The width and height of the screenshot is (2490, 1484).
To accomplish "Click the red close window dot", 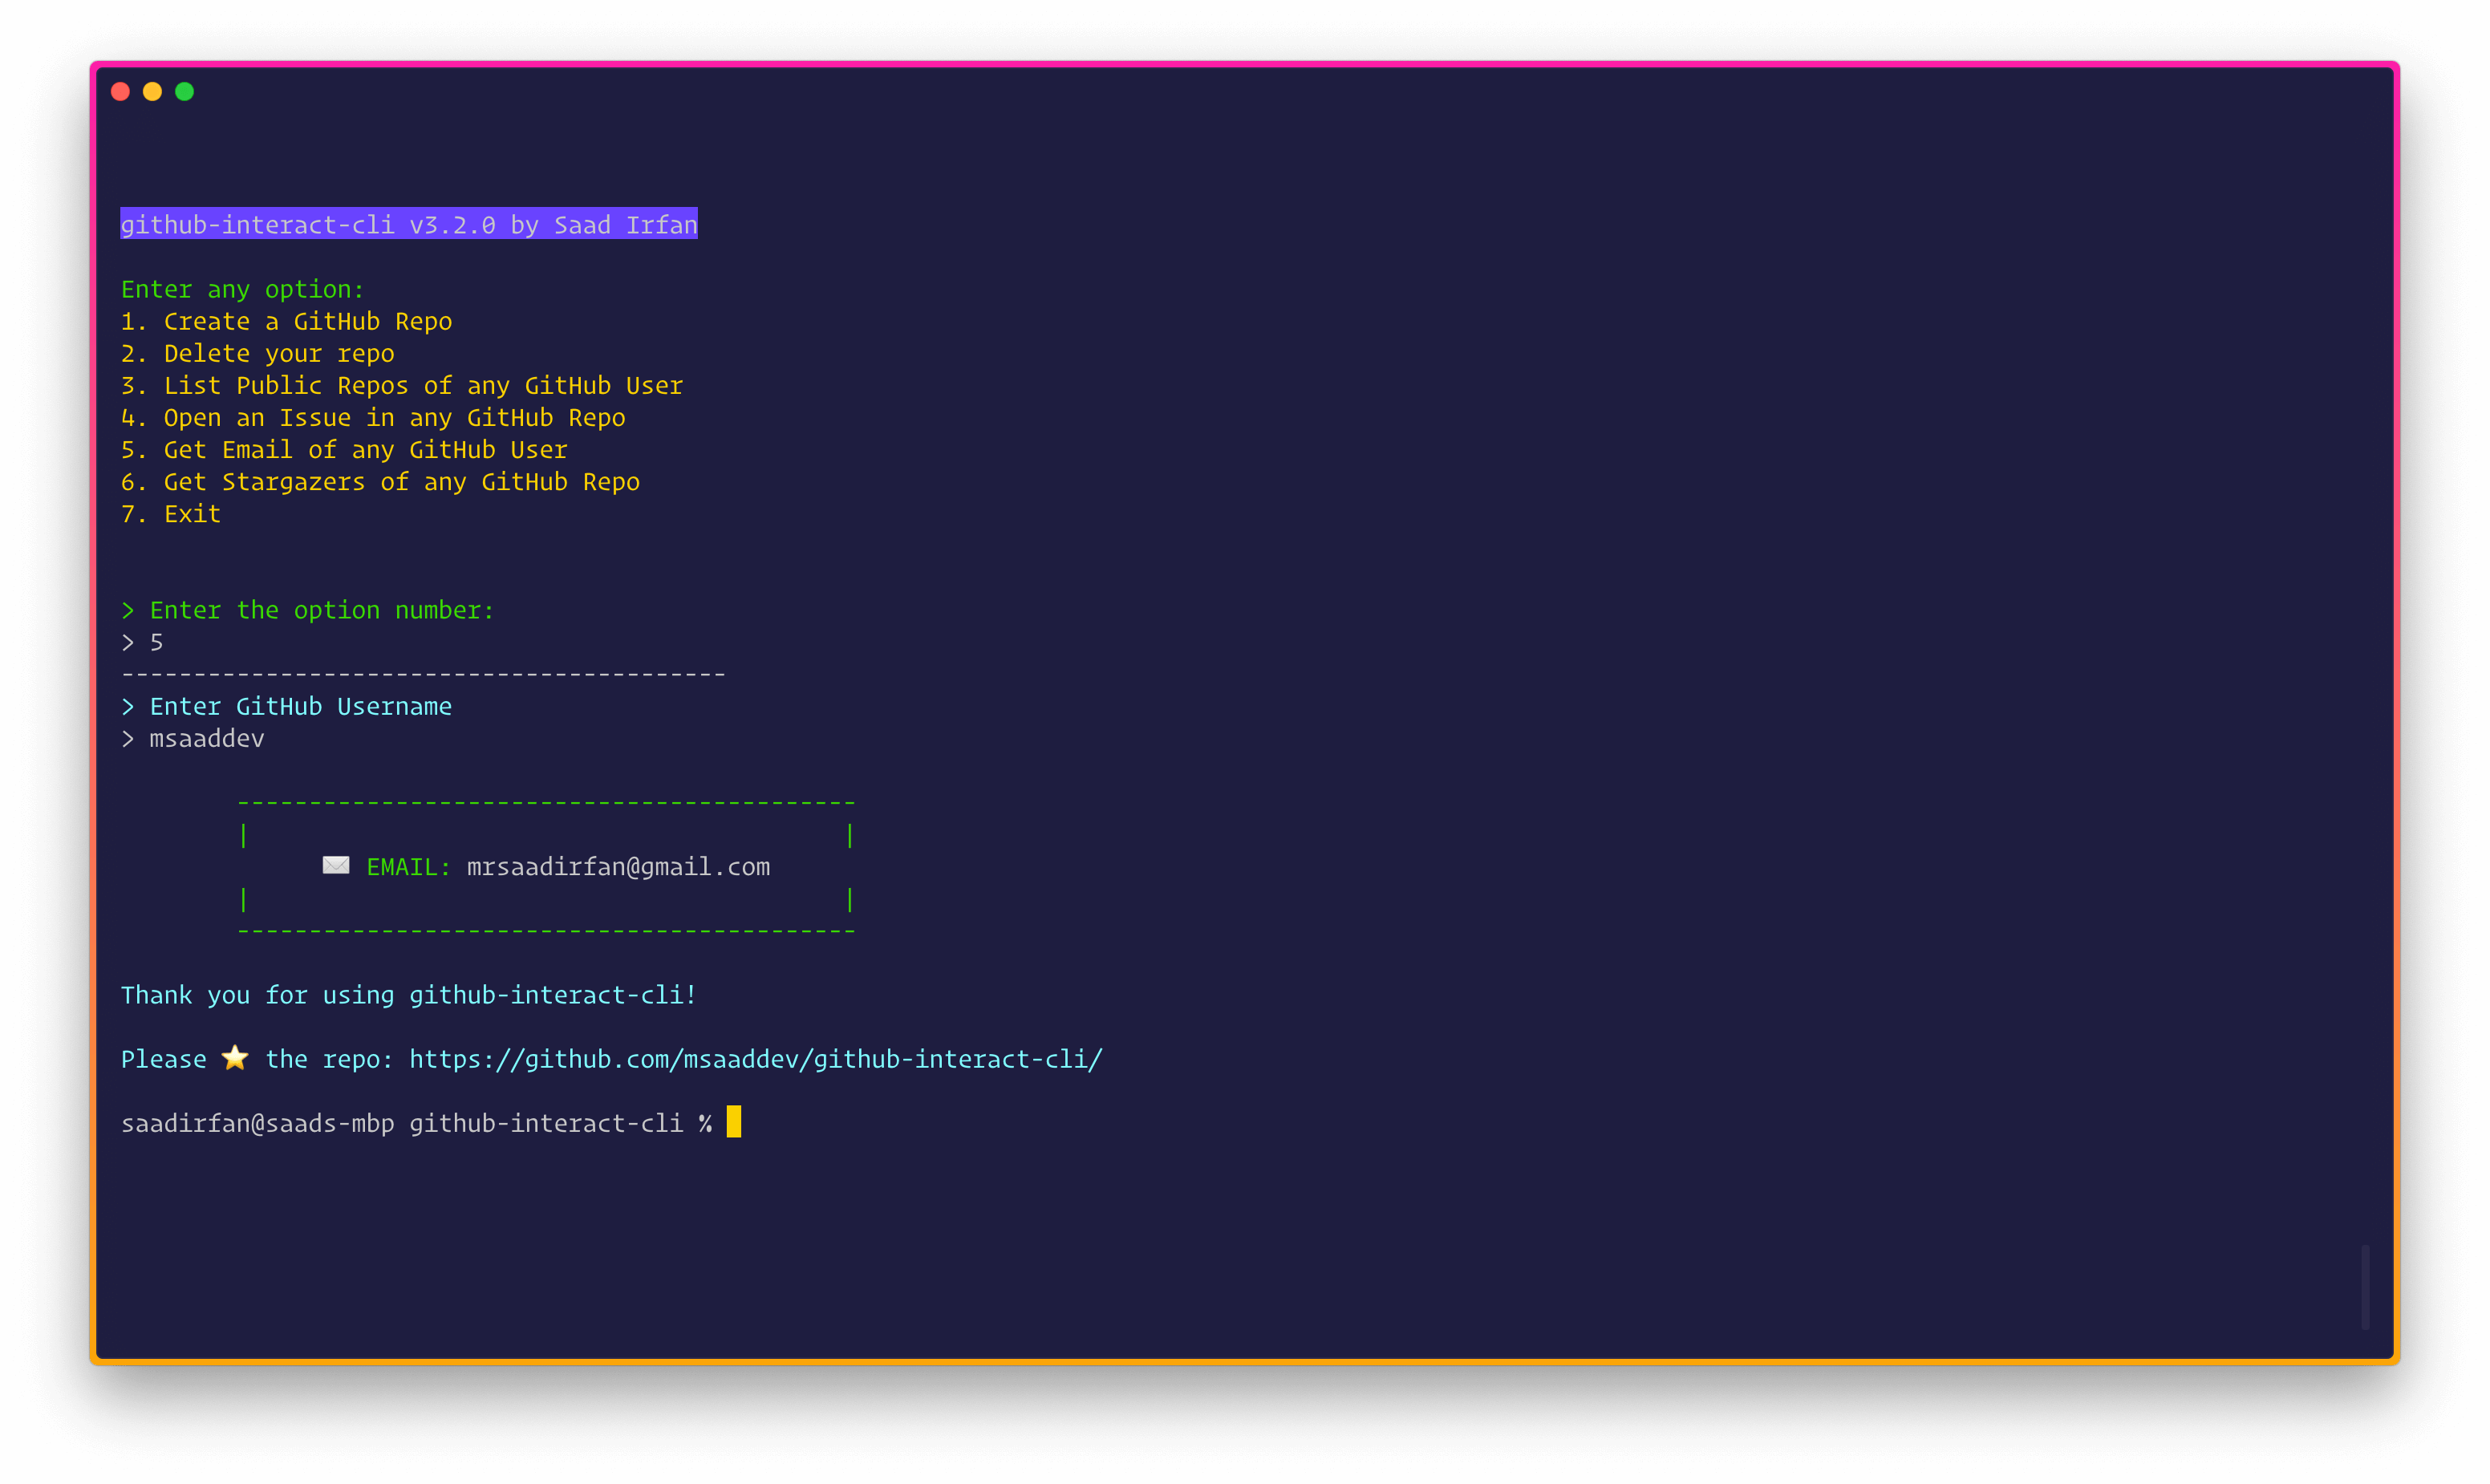I will [x=120, y=92].
